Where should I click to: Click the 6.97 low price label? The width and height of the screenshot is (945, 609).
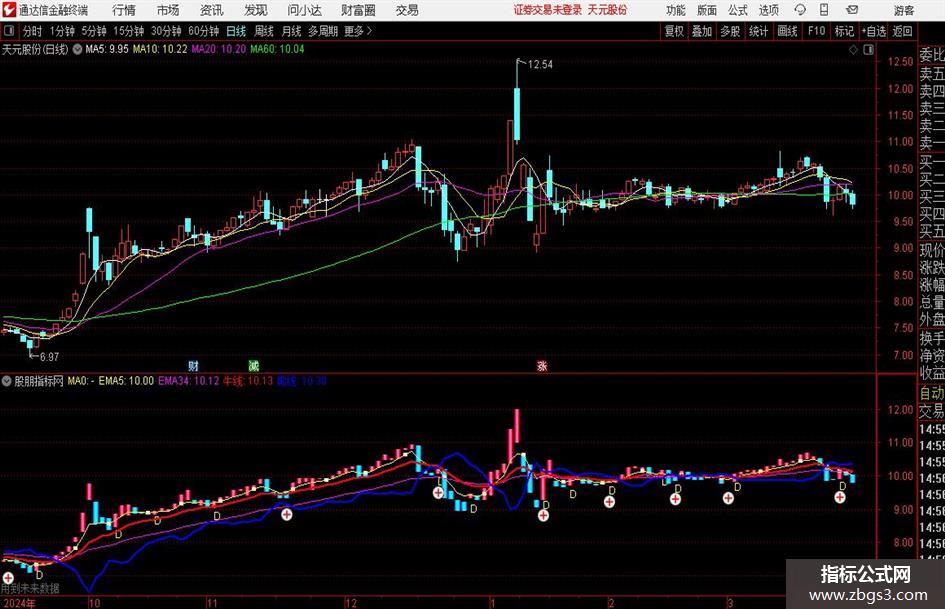point(49,357)
